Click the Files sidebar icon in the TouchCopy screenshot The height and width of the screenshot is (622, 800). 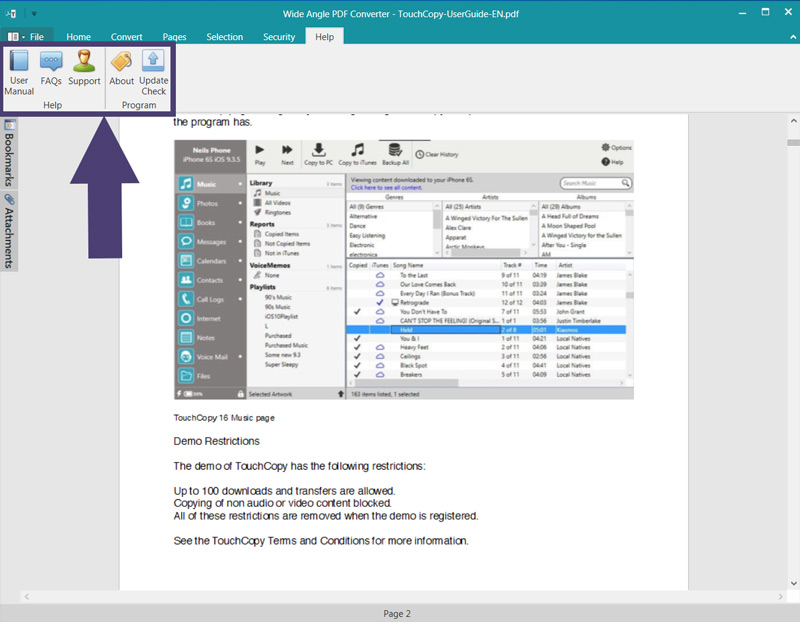coord(186,376)
